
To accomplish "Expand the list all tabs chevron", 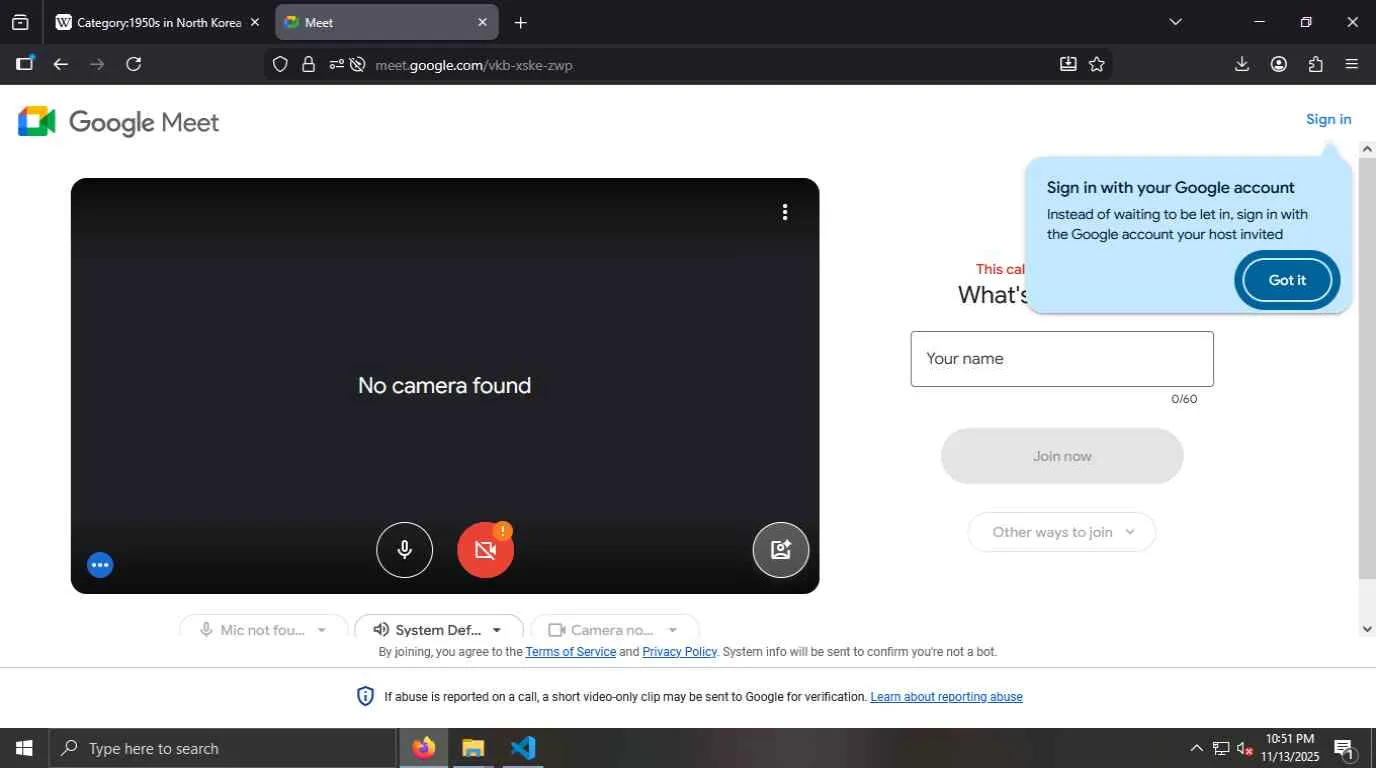I will (x=1175, y=22).
